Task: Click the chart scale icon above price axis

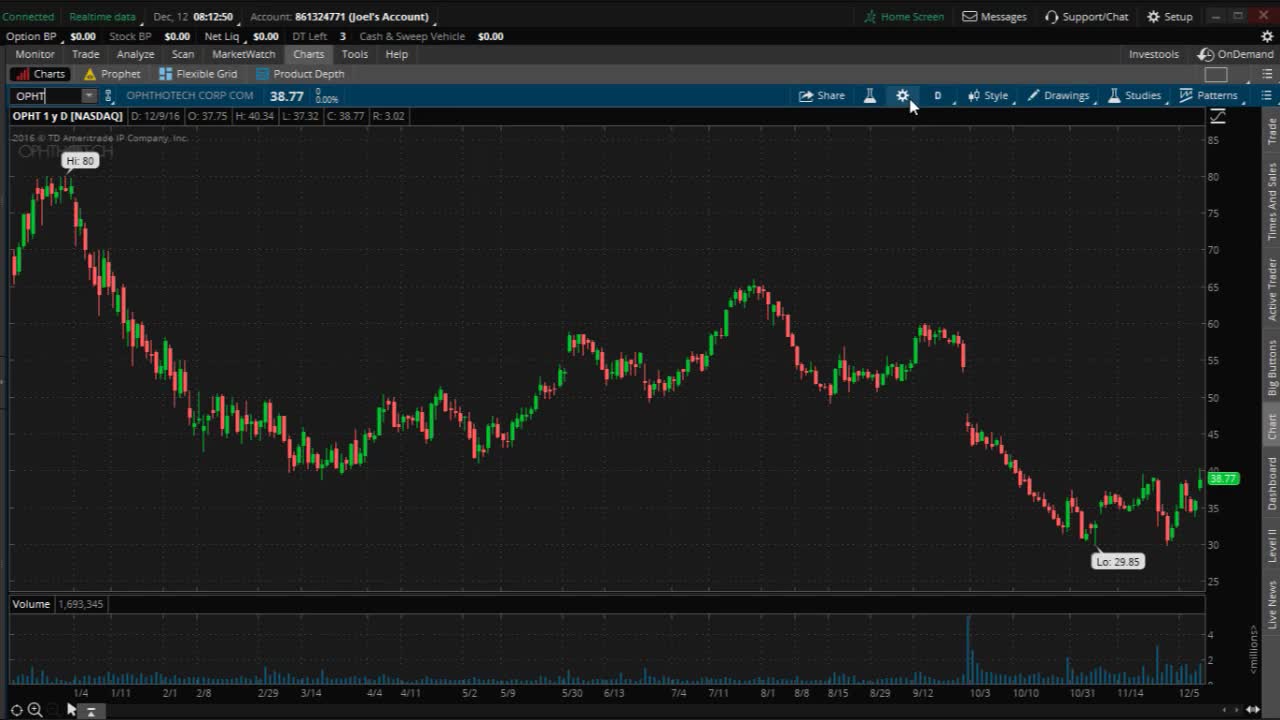Action: [x=1218, y=117]
